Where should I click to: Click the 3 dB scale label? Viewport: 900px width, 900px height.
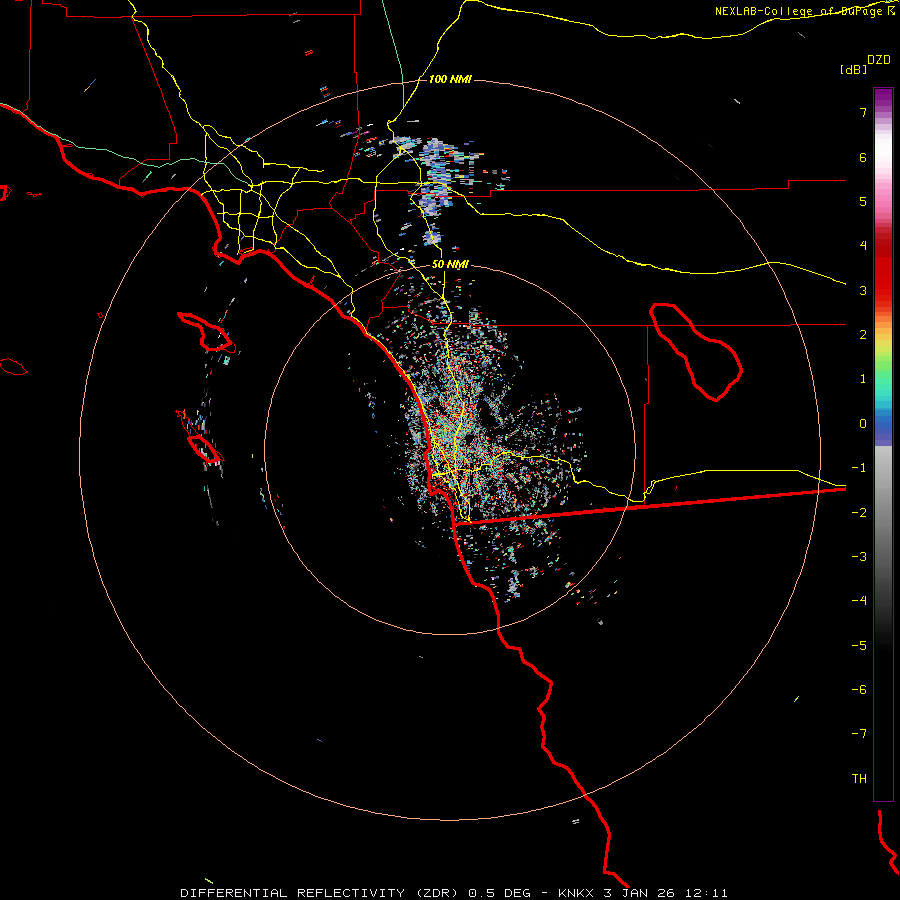pyautogui.click(x=863, y=290)
